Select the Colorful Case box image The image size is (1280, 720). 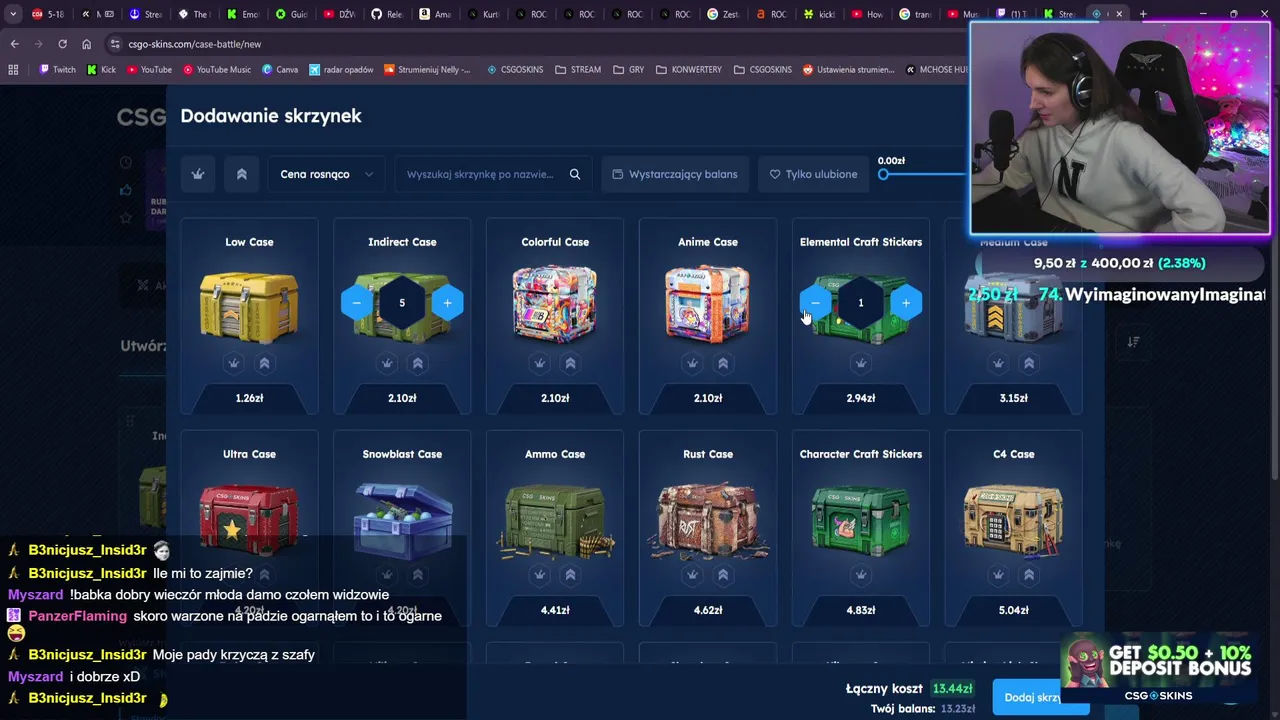click(555, 305)
